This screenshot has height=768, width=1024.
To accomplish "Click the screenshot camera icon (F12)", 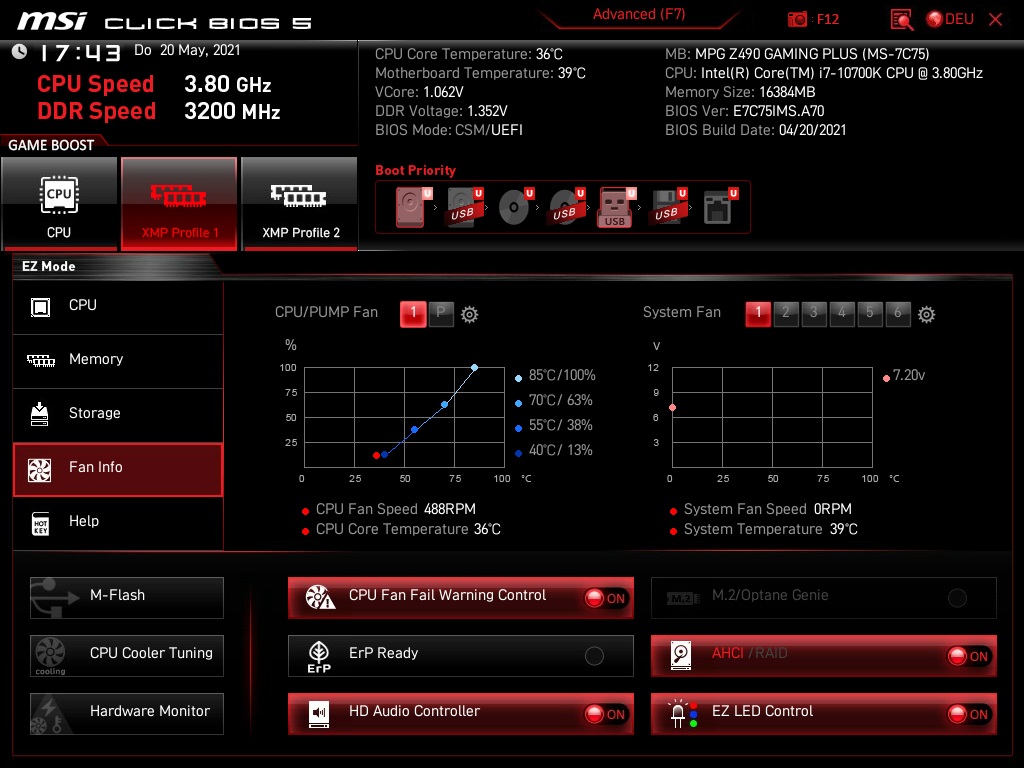I will click(797, 20).
